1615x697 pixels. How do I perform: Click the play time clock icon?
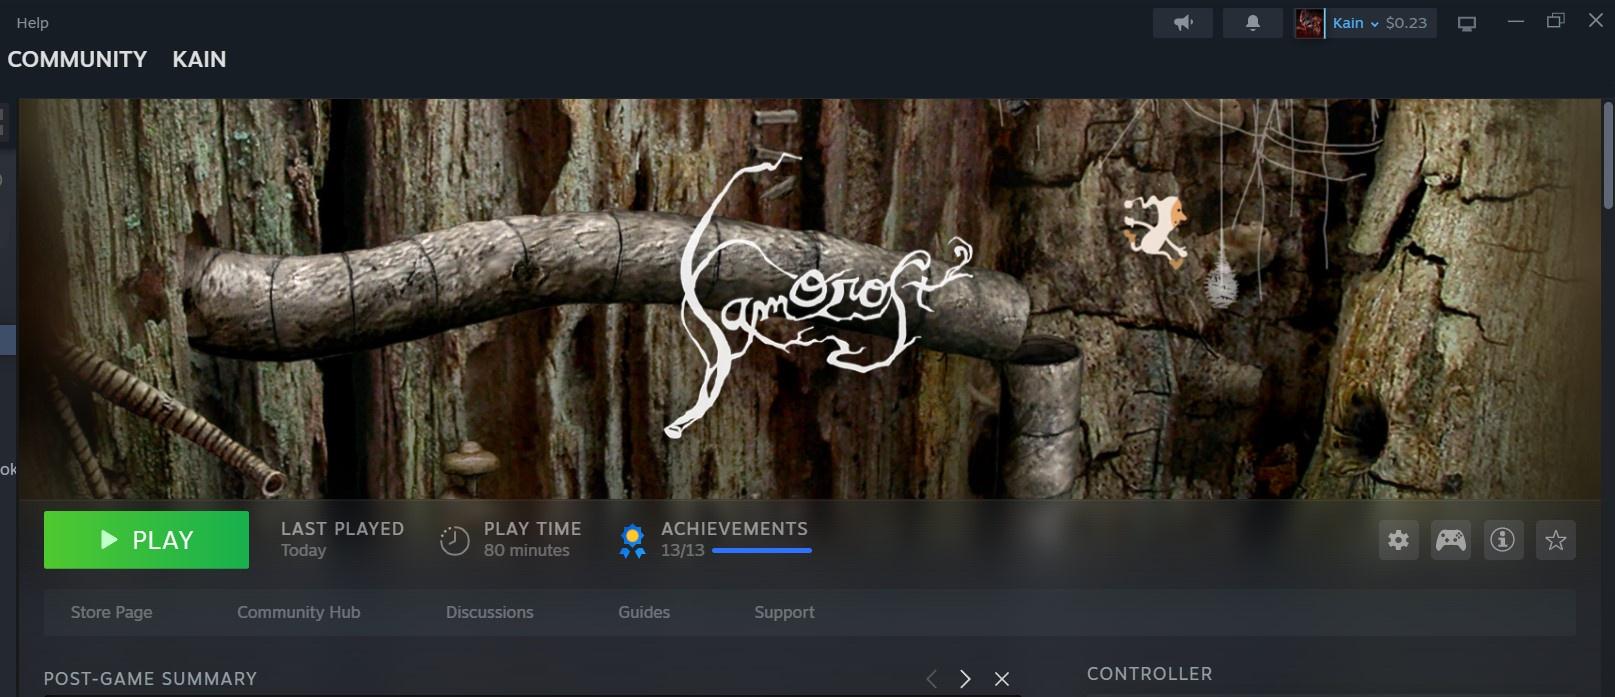pos(454,541)
